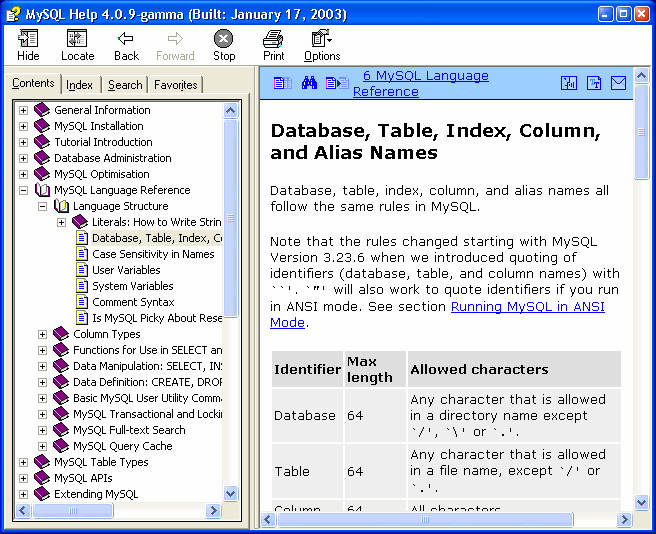The height and width of the screenshot is (534, 656).
Task: Expand the Tutorial Introduction node
Action: (23, 142)
